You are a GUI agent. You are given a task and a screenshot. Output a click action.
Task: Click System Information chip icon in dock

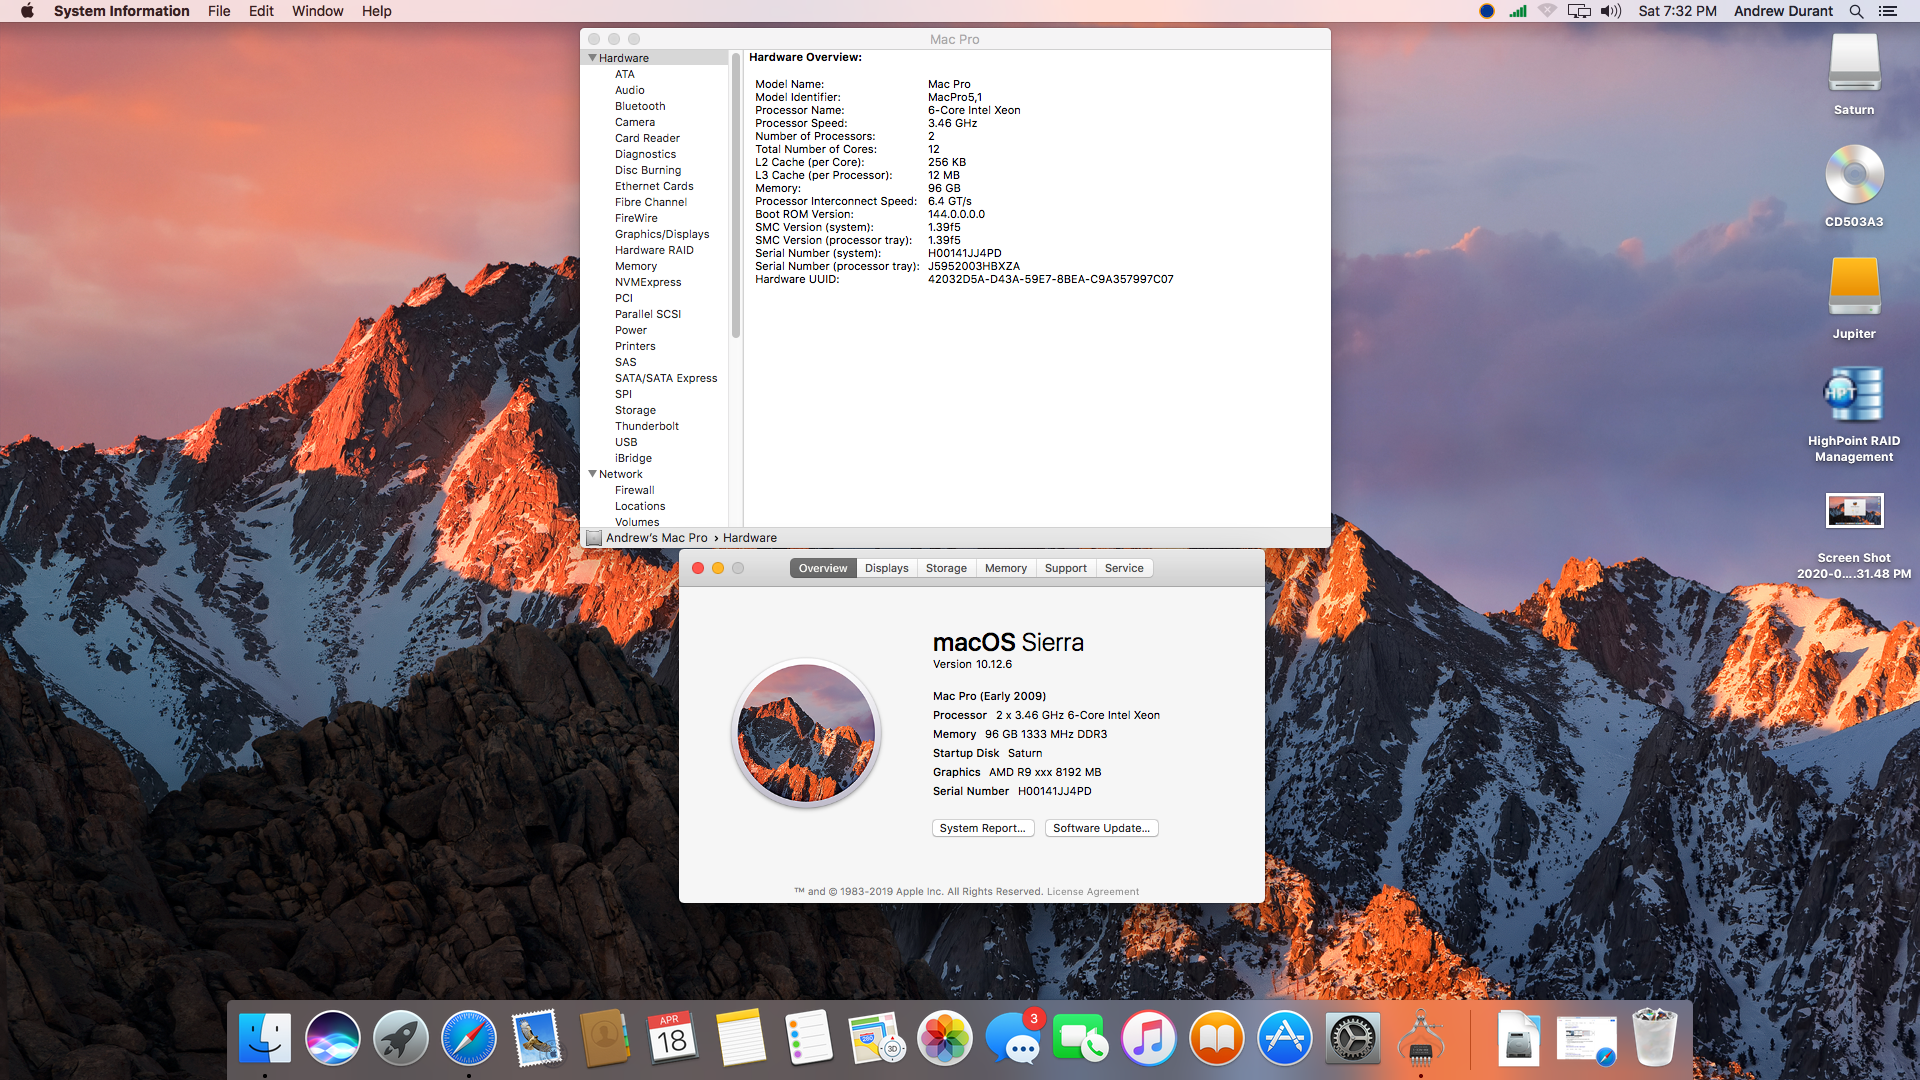click(x=1421, y=1038)
